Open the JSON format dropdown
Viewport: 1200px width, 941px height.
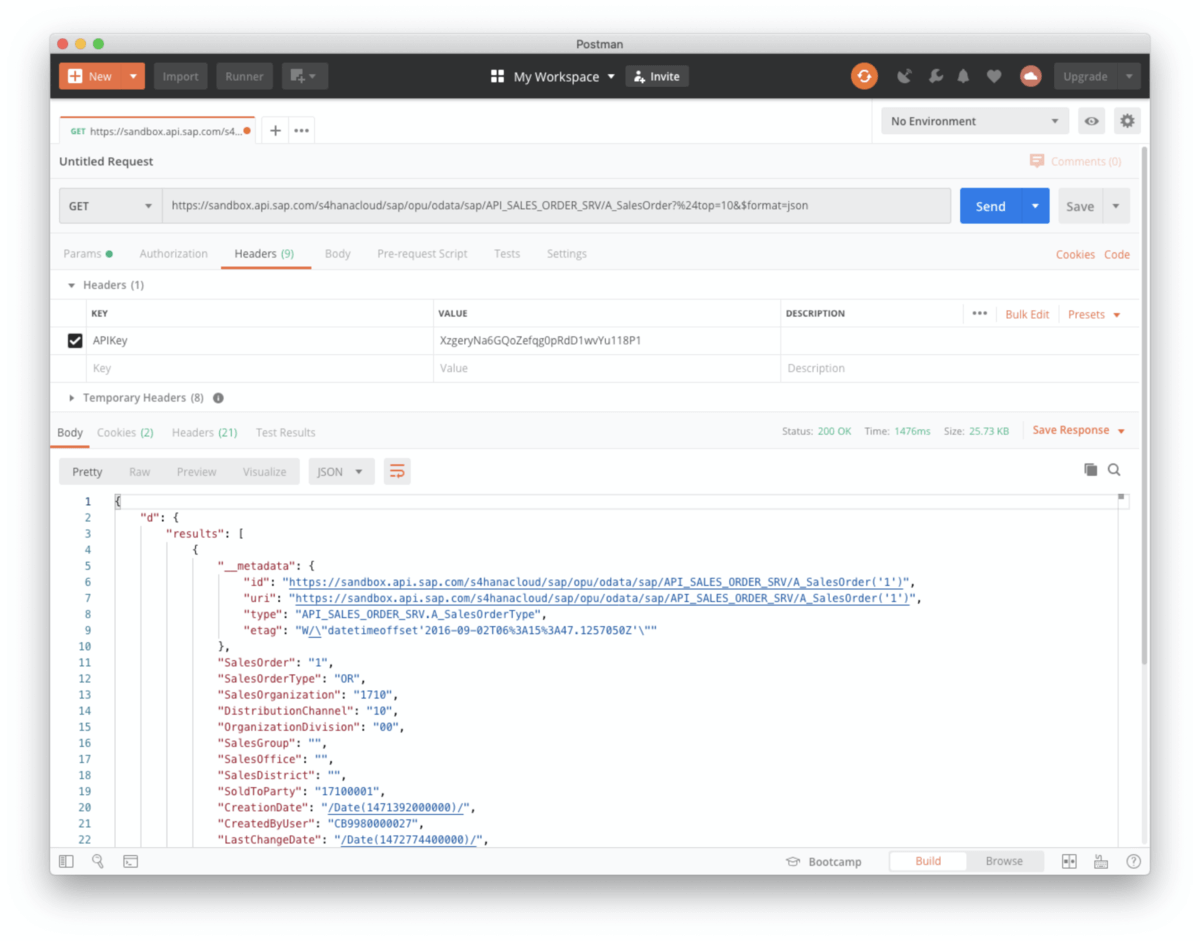click(341, 472)
